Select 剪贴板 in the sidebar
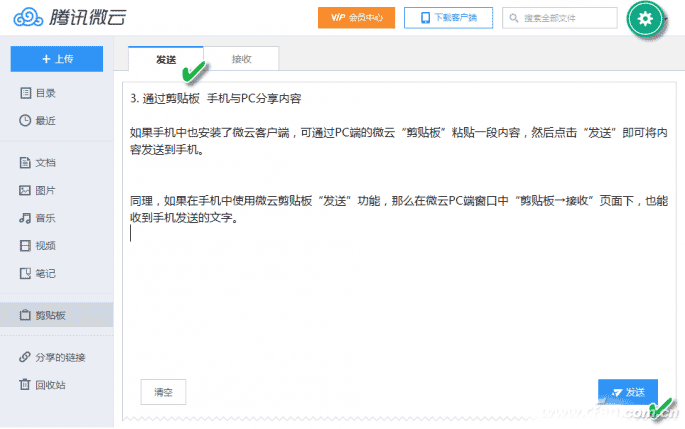 57,315
